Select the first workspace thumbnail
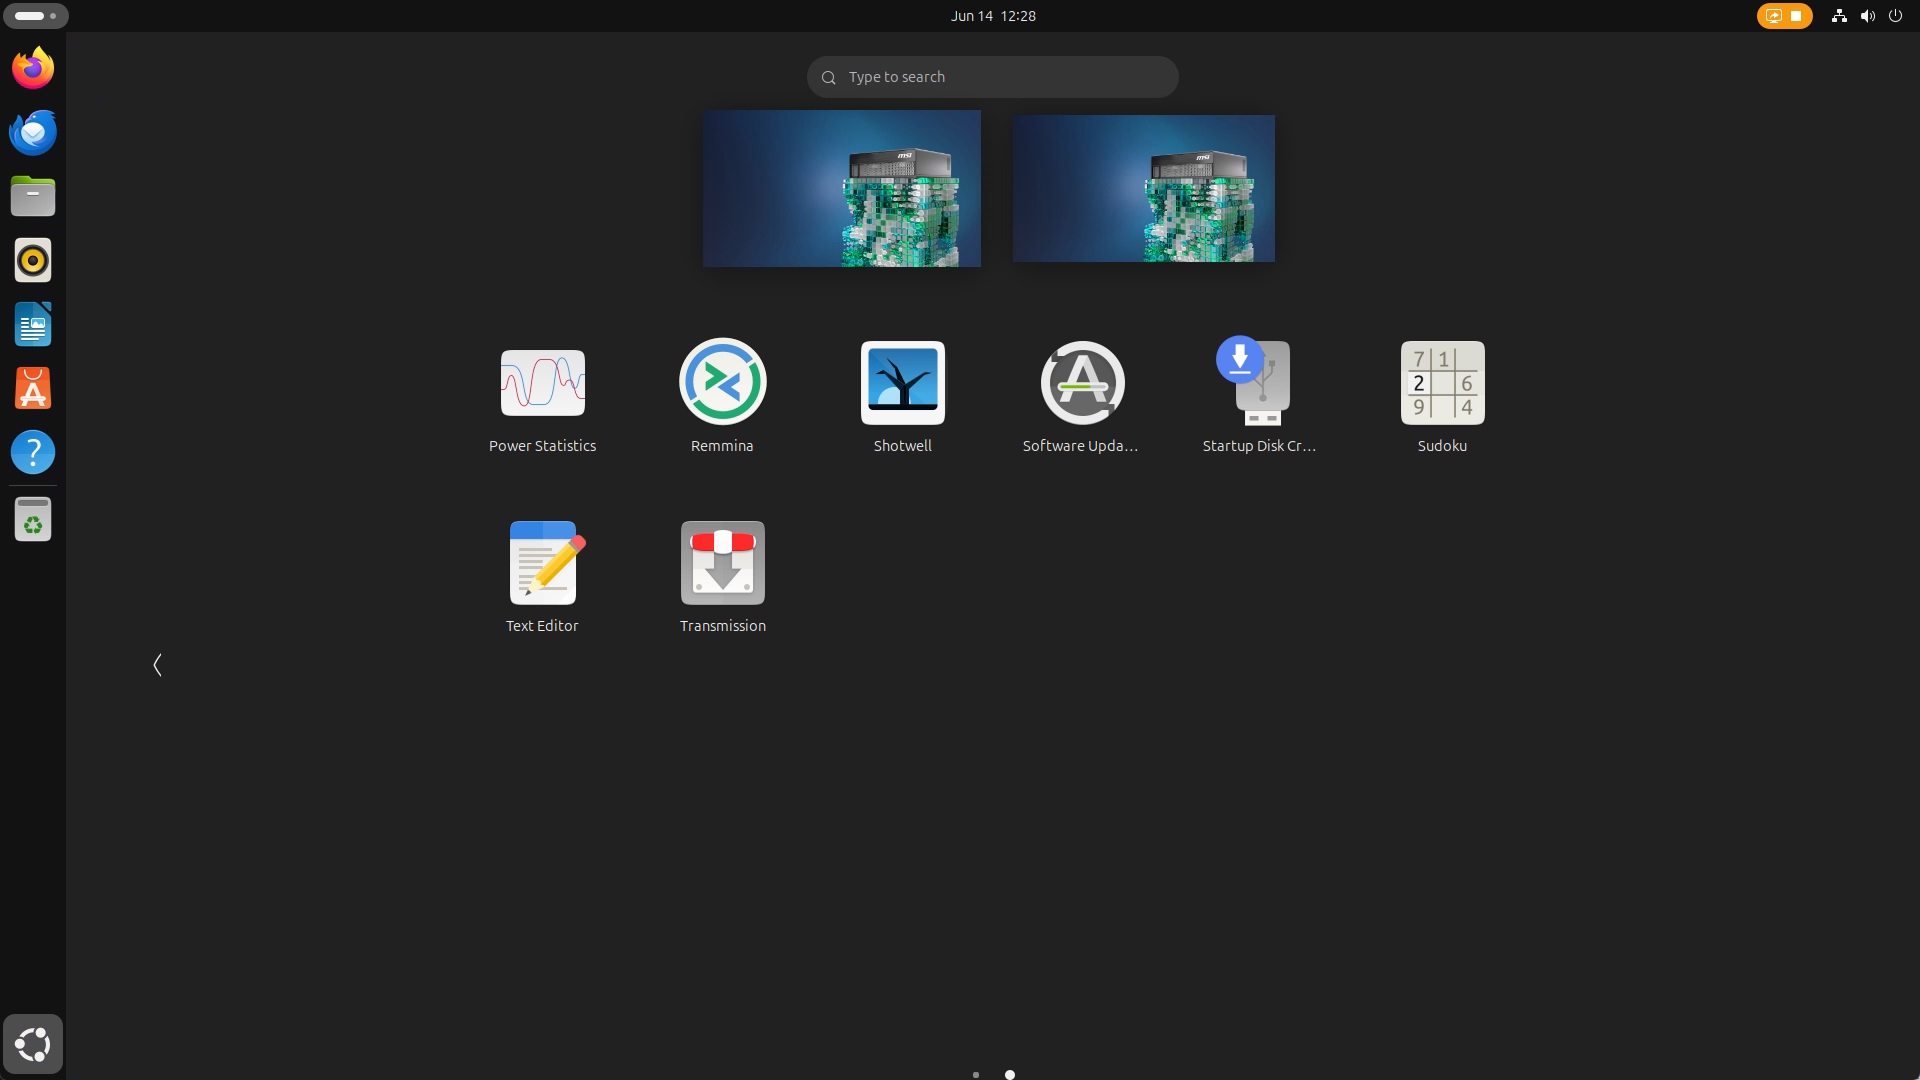 click(841, 188)
